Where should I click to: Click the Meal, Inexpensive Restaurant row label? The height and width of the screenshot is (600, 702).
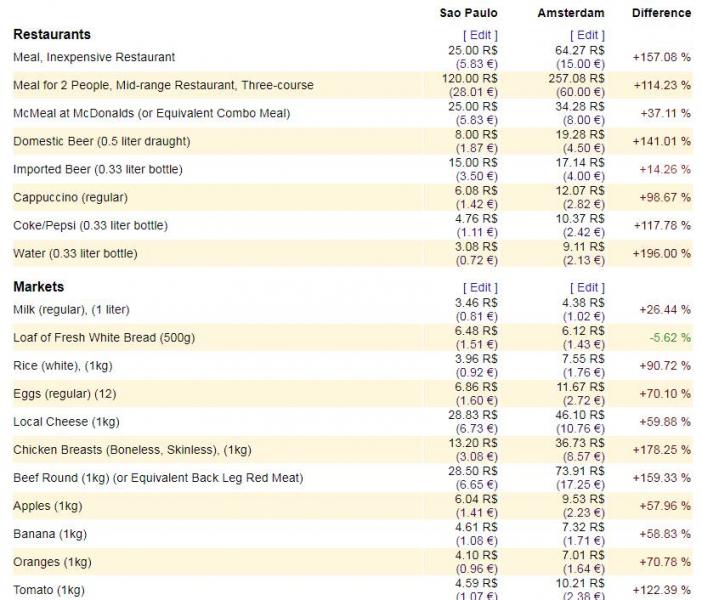pos(94,57)
